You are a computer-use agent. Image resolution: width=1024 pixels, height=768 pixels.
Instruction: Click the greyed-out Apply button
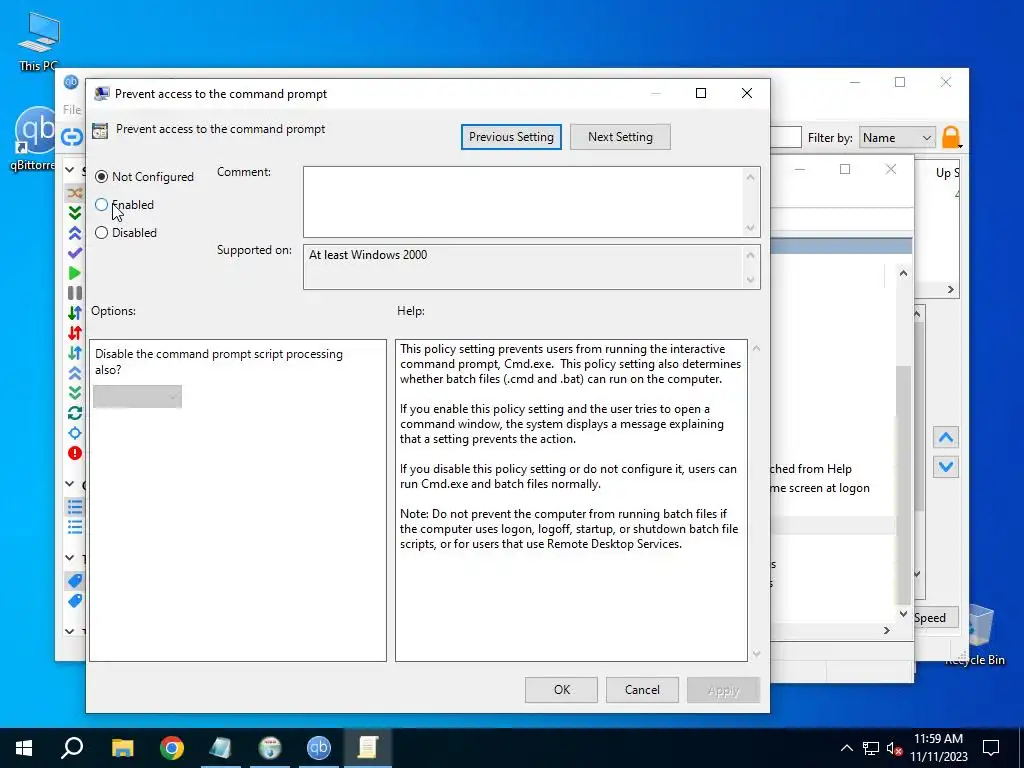point(723,690)
